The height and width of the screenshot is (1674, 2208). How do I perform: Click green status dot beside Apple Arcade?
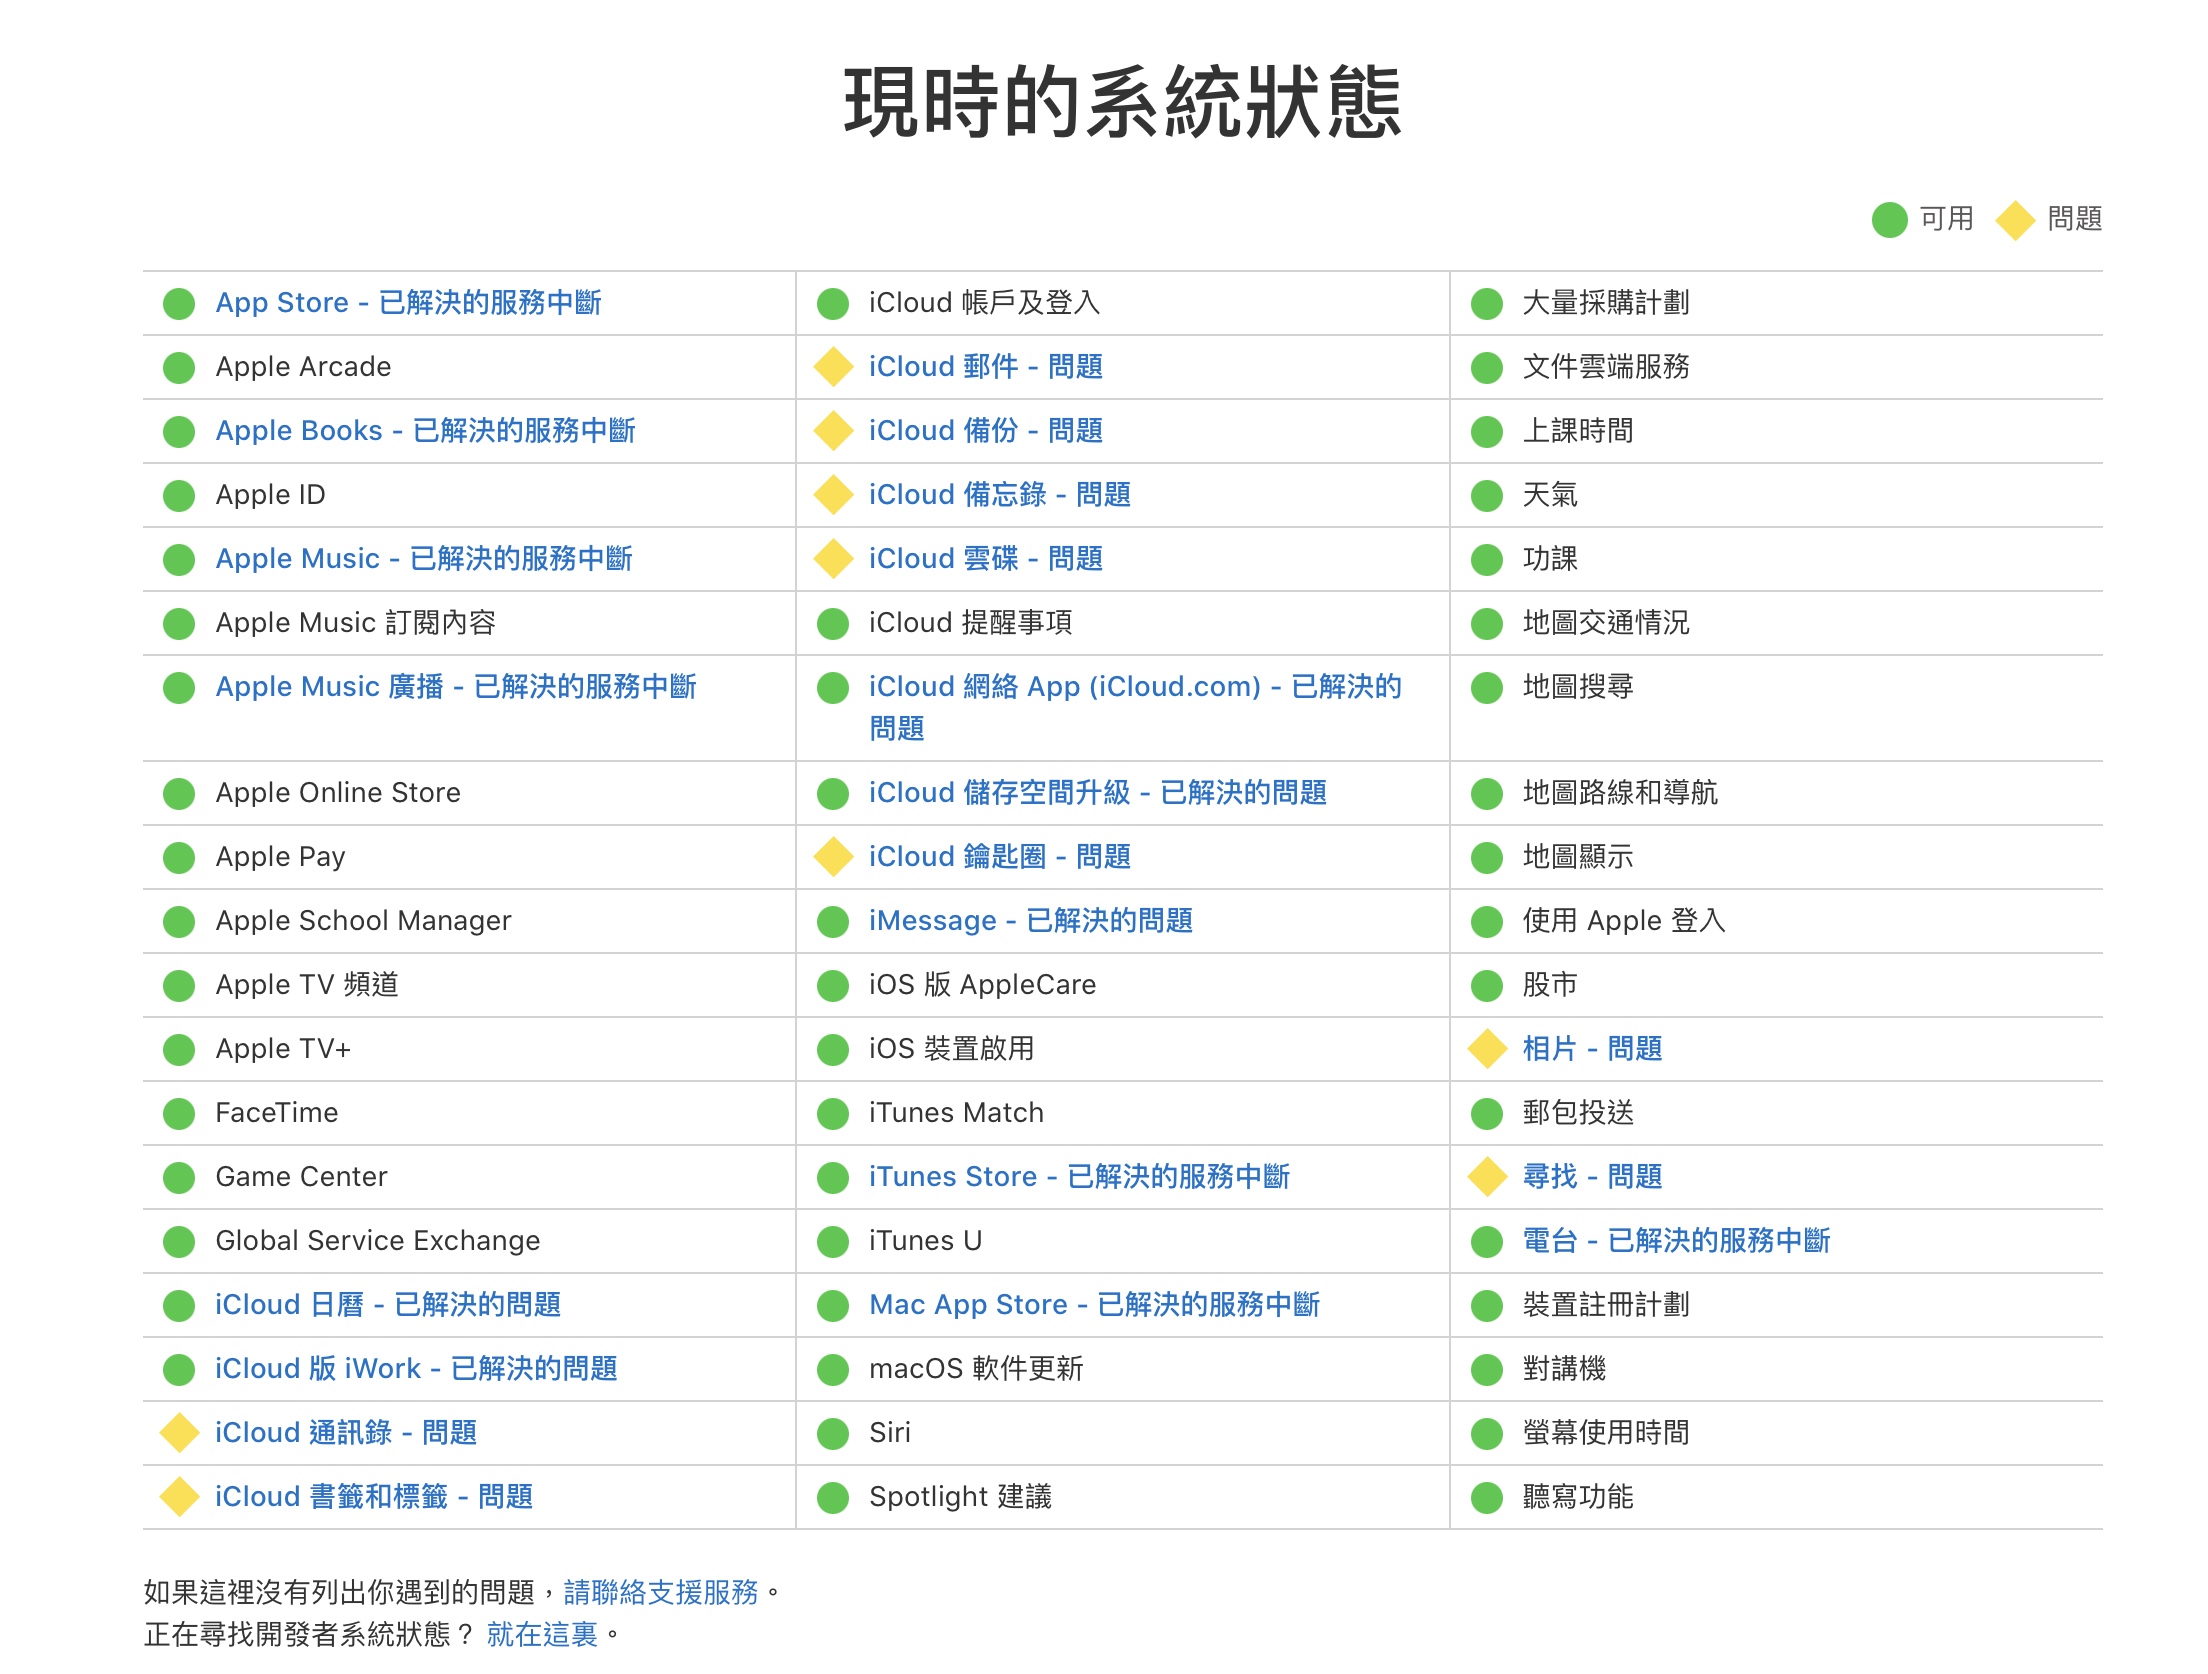[179, 368]
